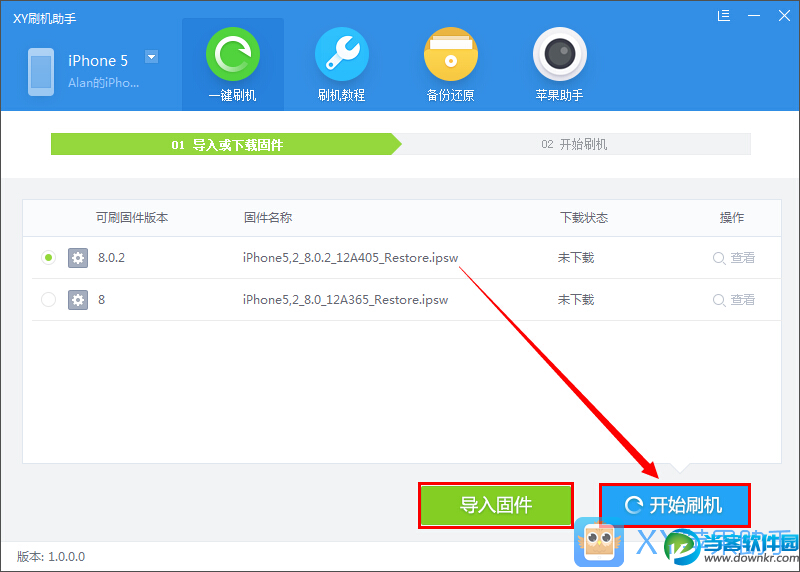Select step 01 导入或下载固件
This screenshot has height=572, width=800.
(226, 144)
